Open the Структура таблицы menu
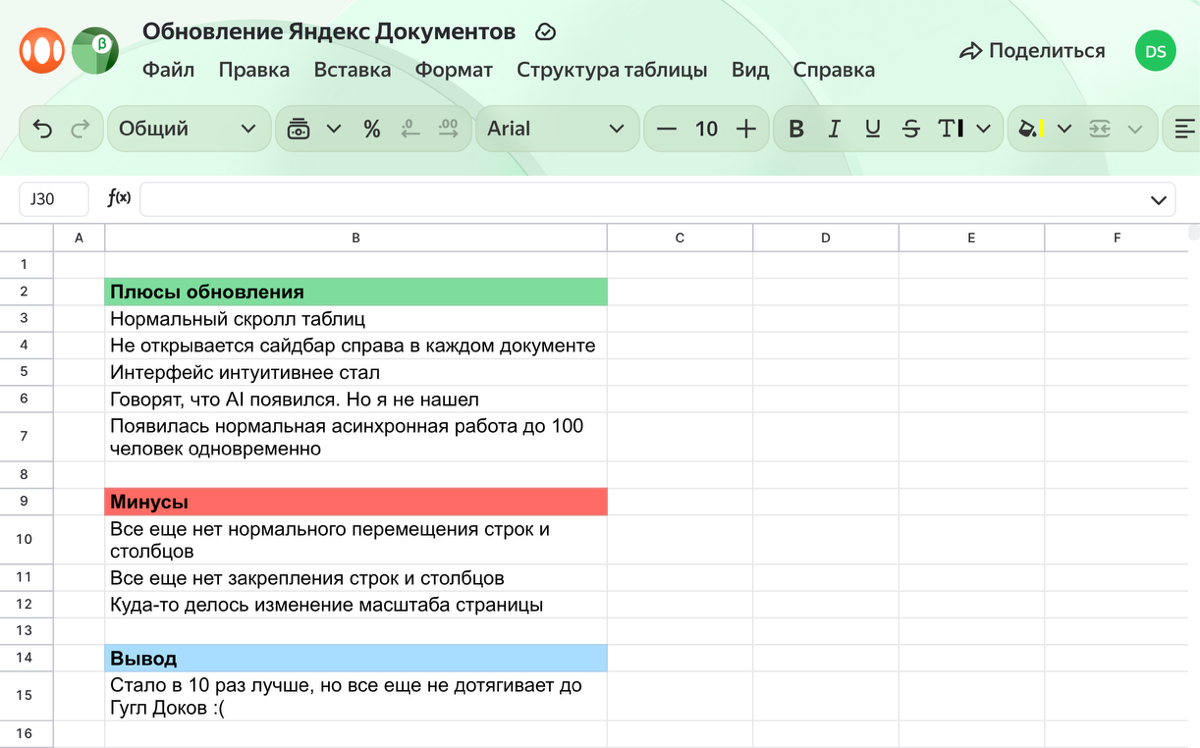This screenshot has width=1200, height=748. tap(612, 70)
